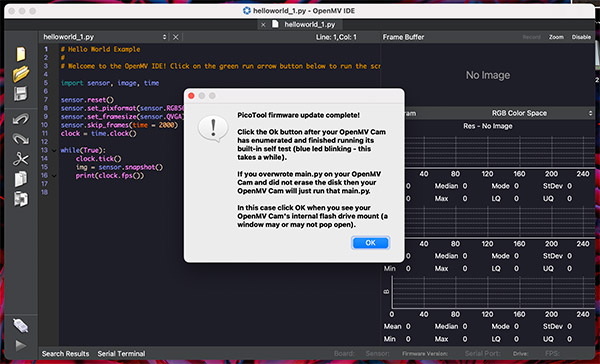Paste from clipboard with the paste icon

pyautogui.click(x=21, y=199)
